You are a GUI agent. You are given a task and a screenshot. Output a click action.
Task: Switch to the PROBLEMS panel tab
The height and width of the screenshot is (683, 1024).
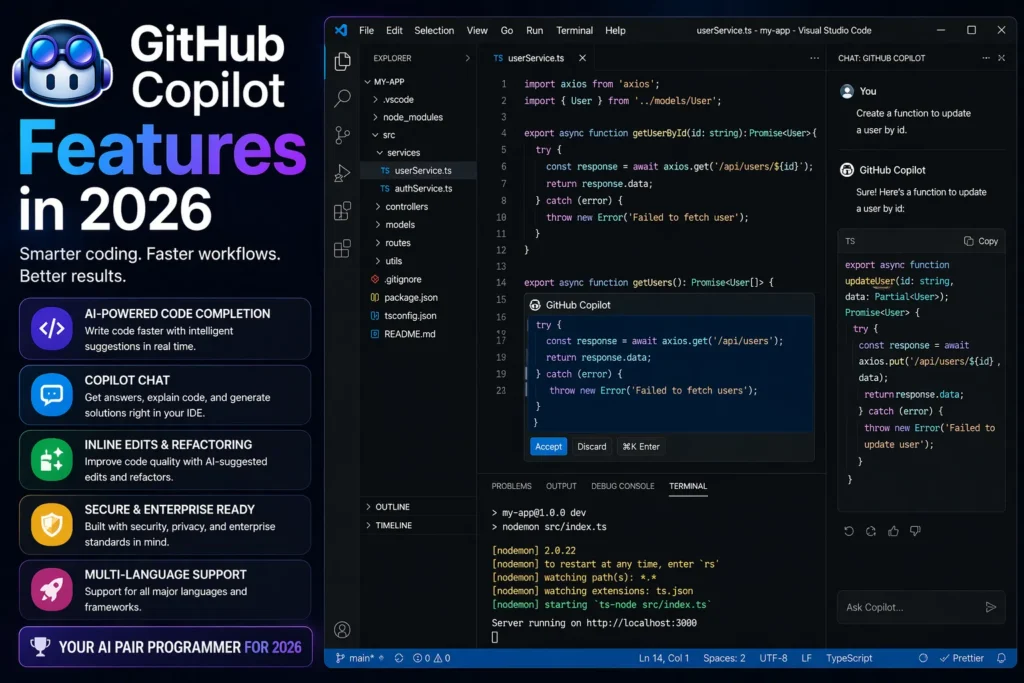[x=511, y=486]
